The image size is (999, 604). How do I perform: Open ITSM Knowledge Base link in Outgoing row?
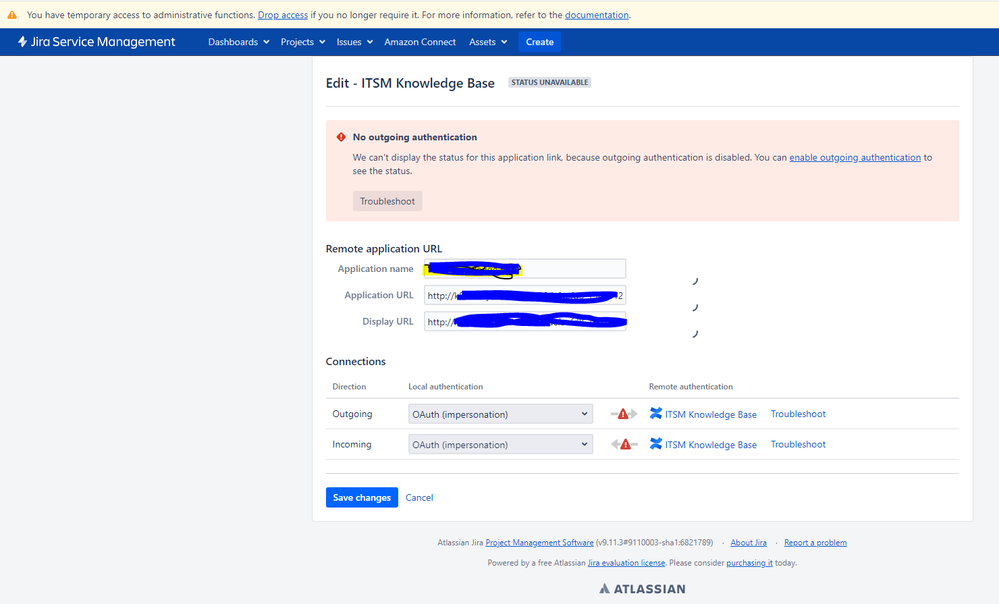pos(711,414)
